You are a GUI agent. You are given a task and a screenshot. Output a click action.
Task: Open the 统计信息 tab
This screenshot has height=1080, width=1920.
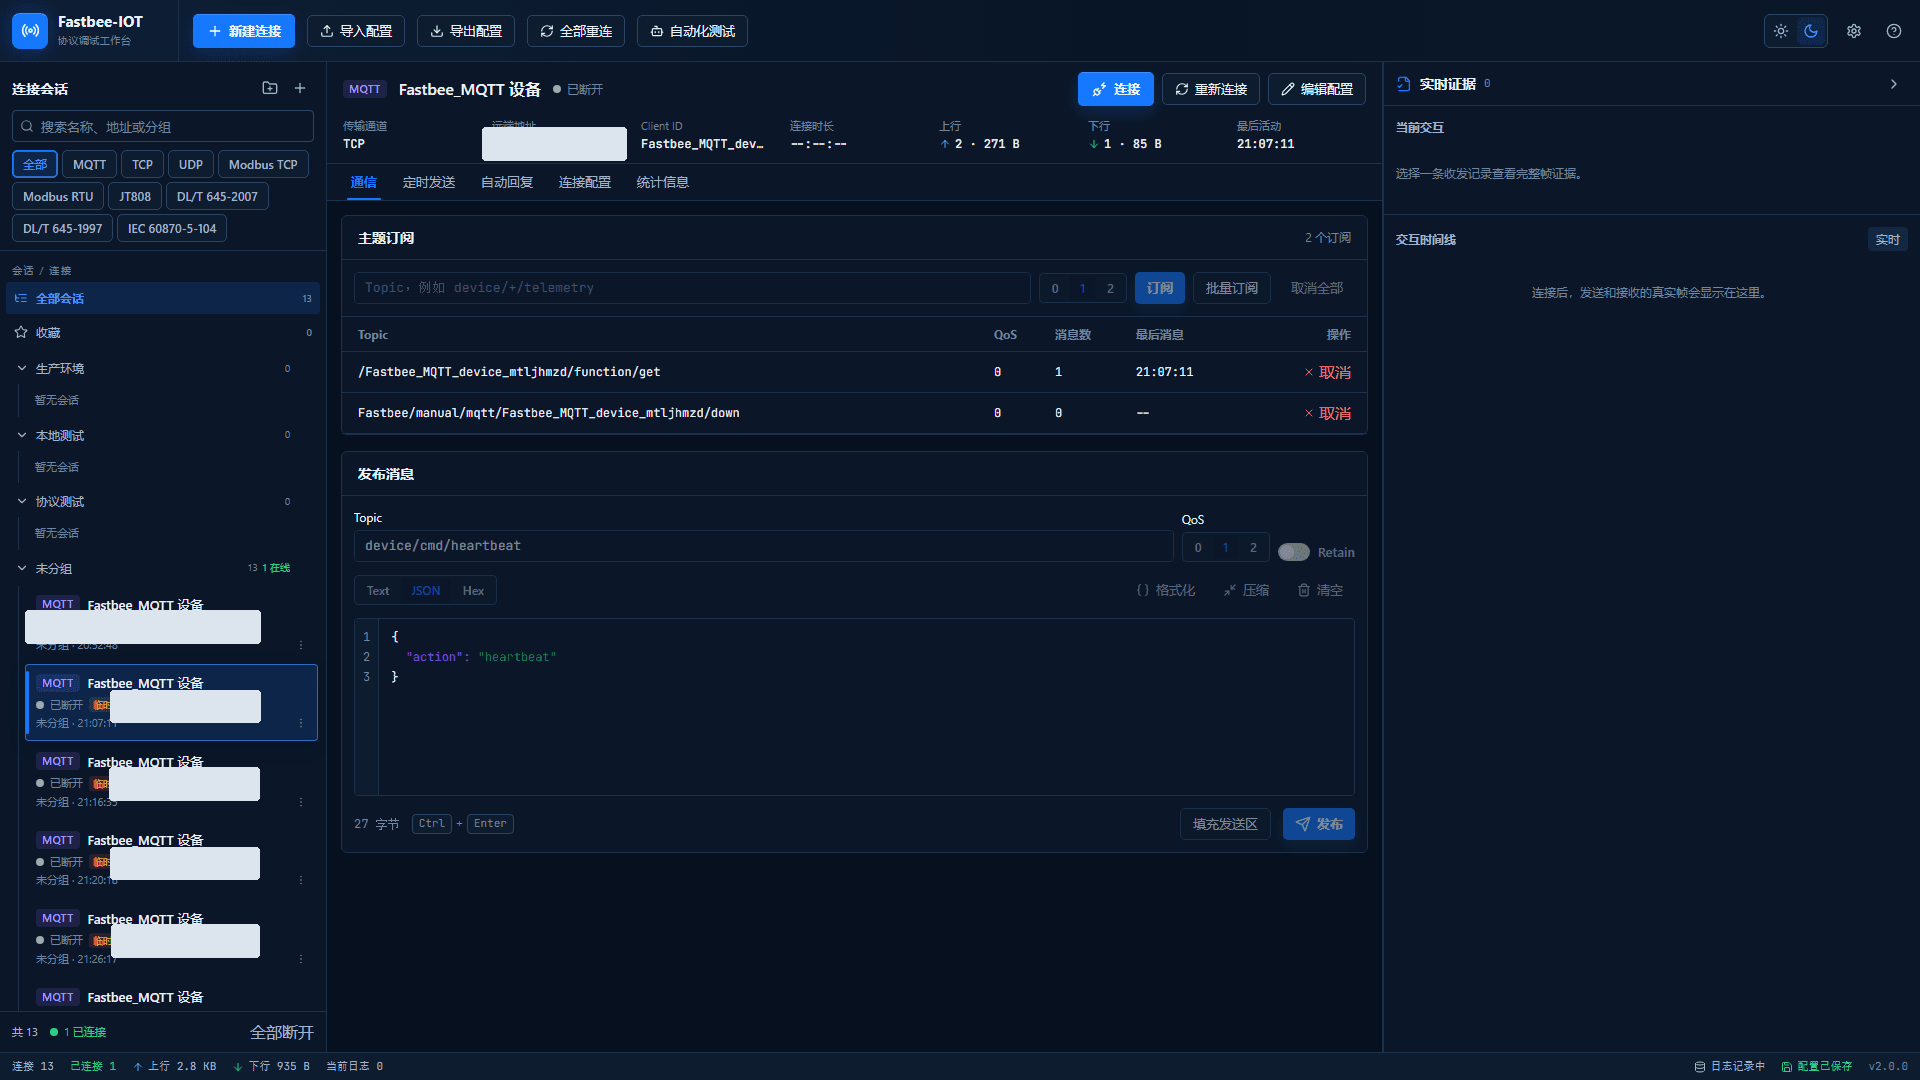click(663, 182)
